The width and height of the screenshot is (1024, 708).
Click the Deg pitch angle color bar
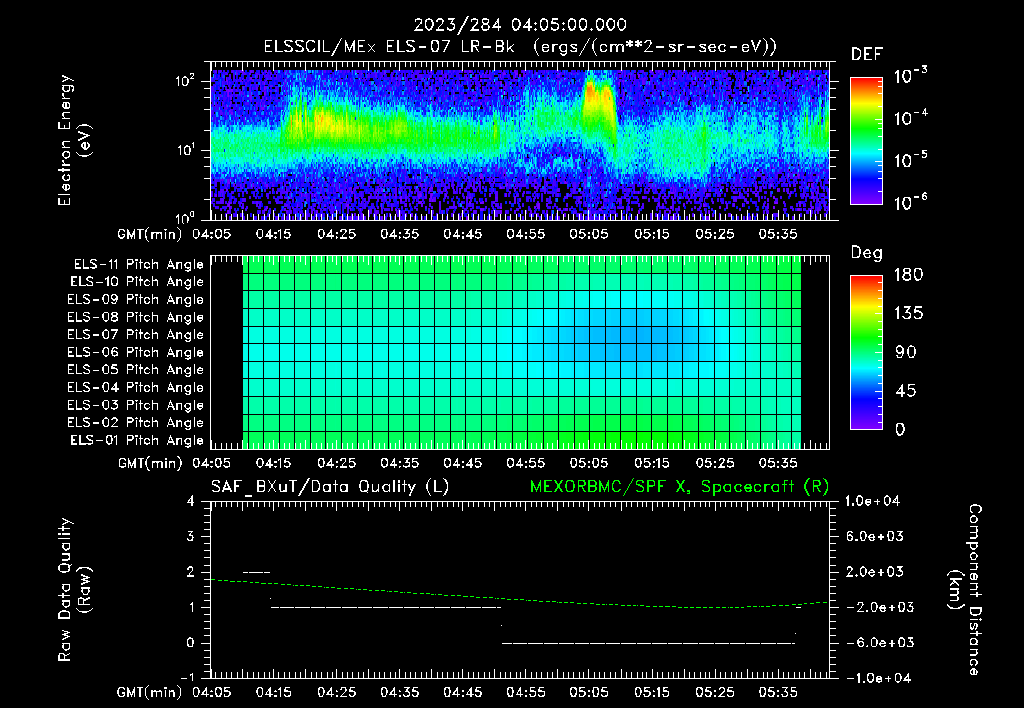coord(866,353)
